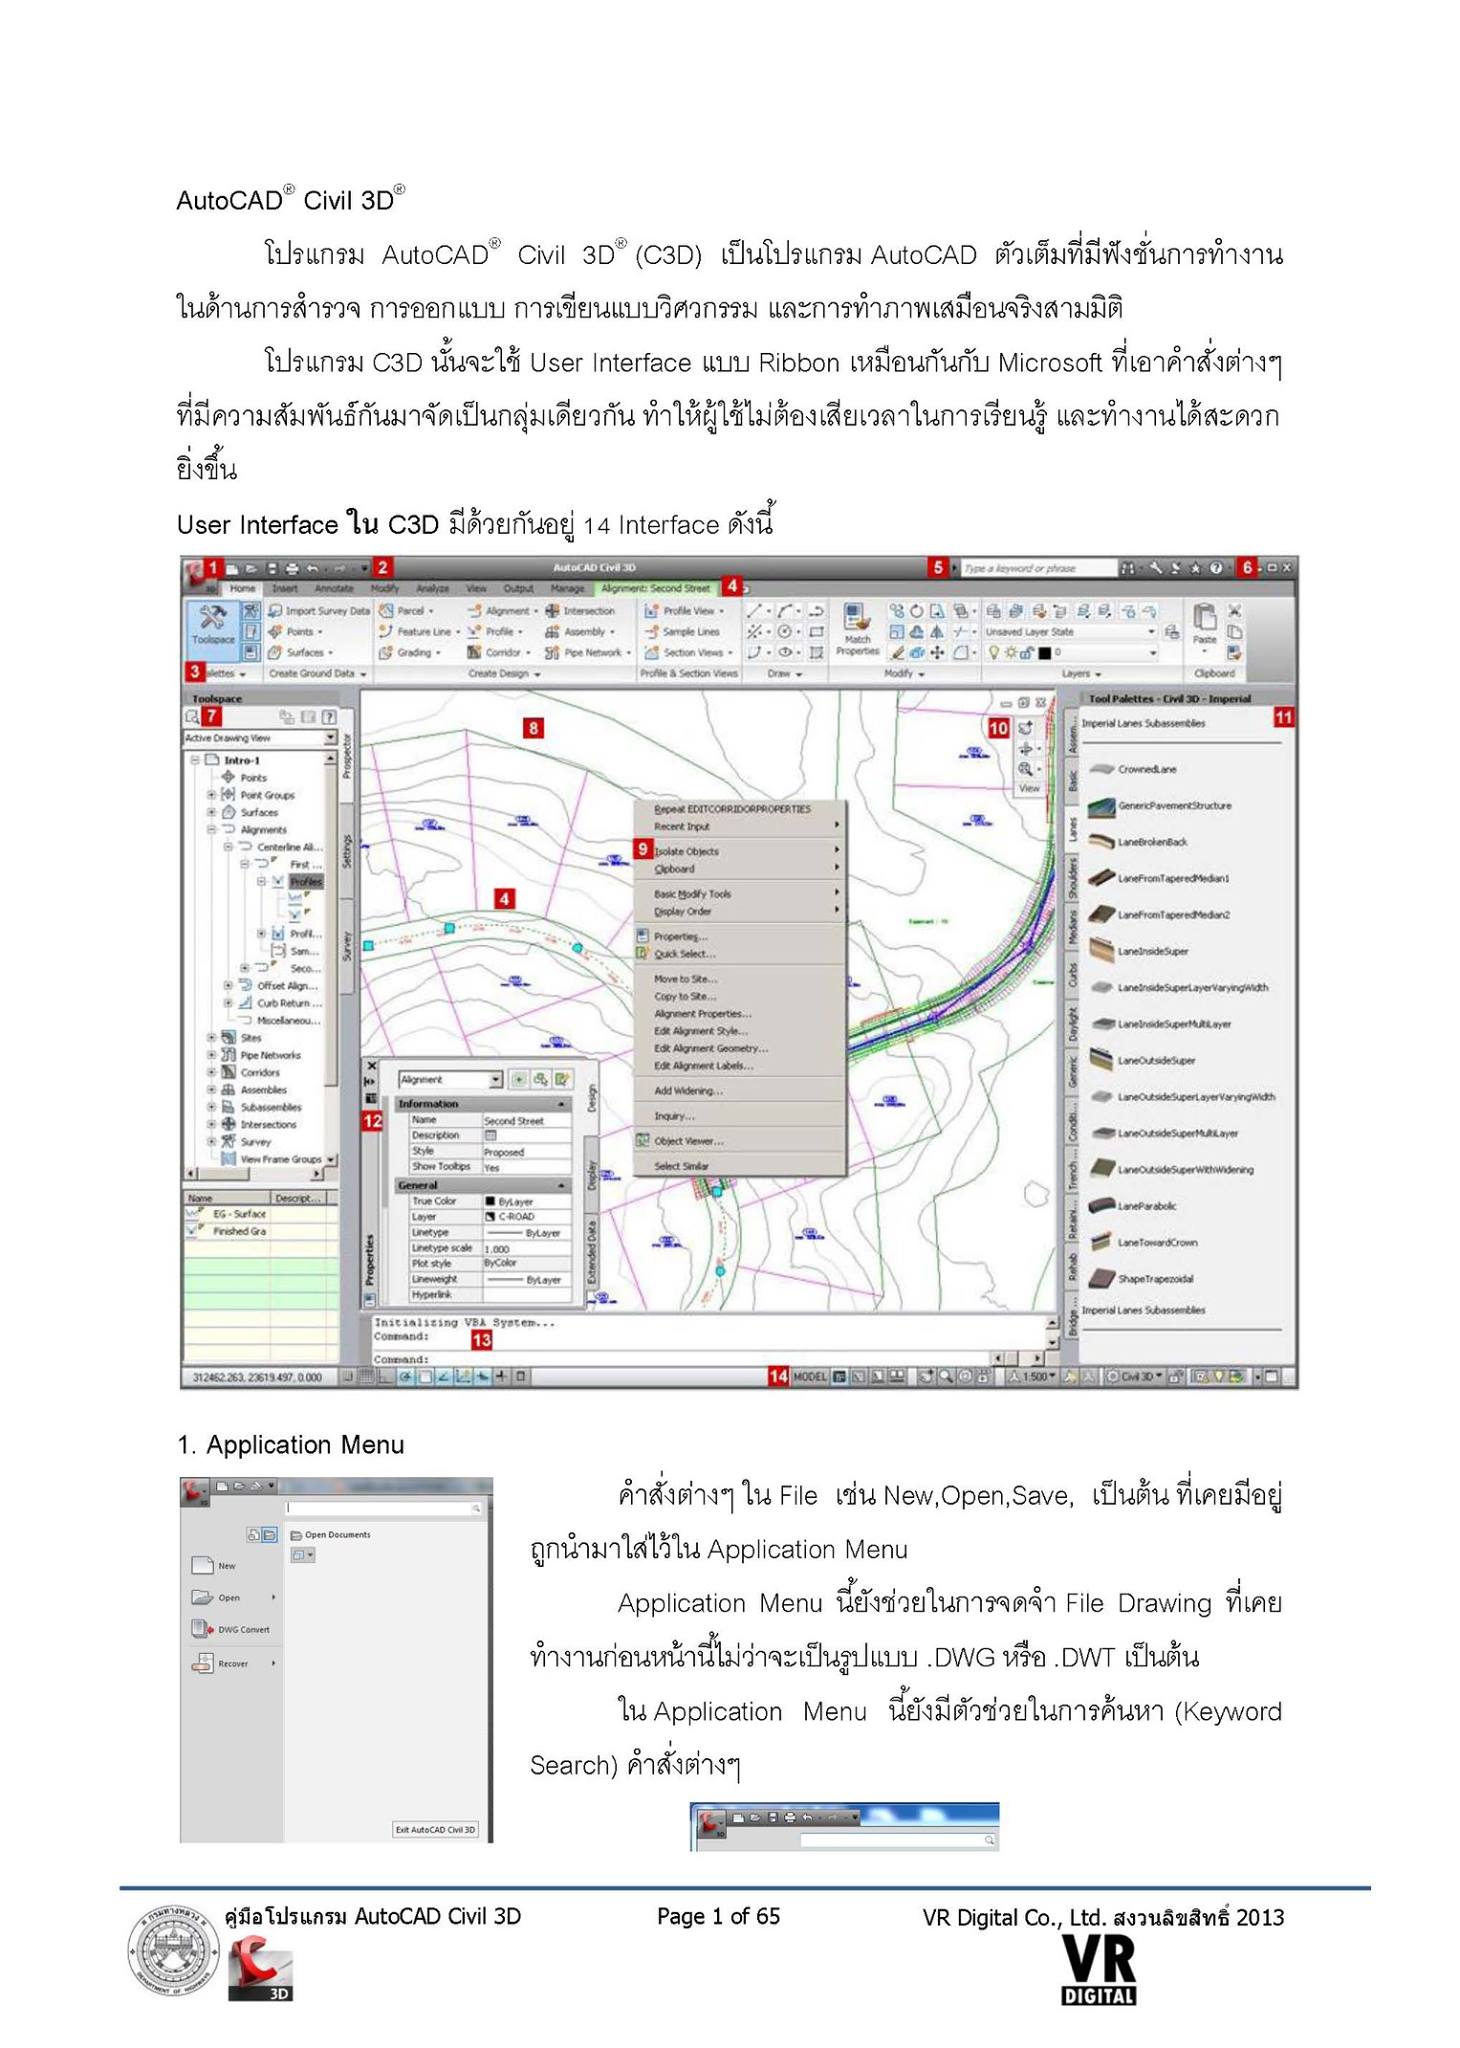The height and width of the screenshot is (2048, 1460).
Task: Switch to the Annotate ribbon tab
Action: (x=334, y=588)
